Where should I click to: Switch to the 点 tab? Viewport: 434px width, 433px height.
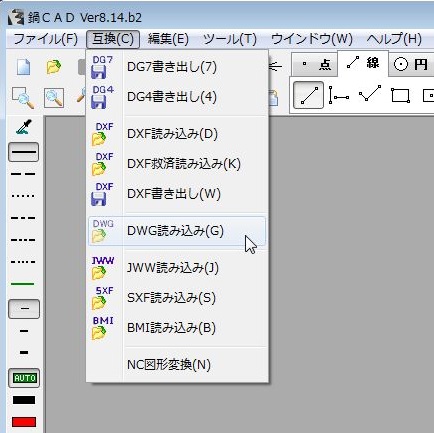(x=315, y=64)
